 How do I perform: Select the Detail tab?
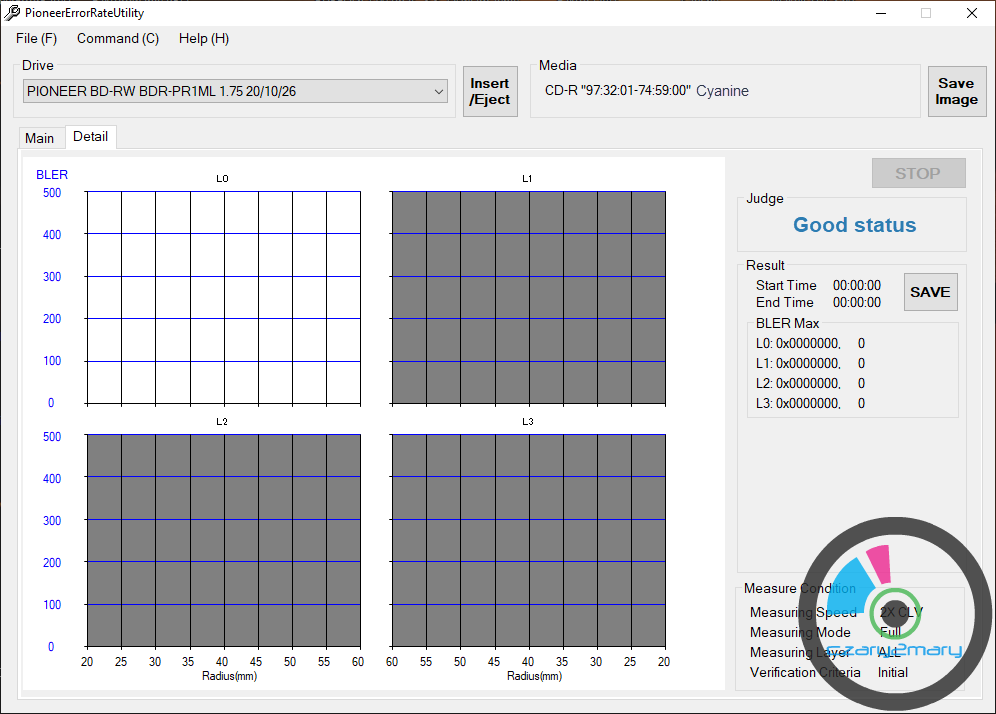click(x=91, y=137)
